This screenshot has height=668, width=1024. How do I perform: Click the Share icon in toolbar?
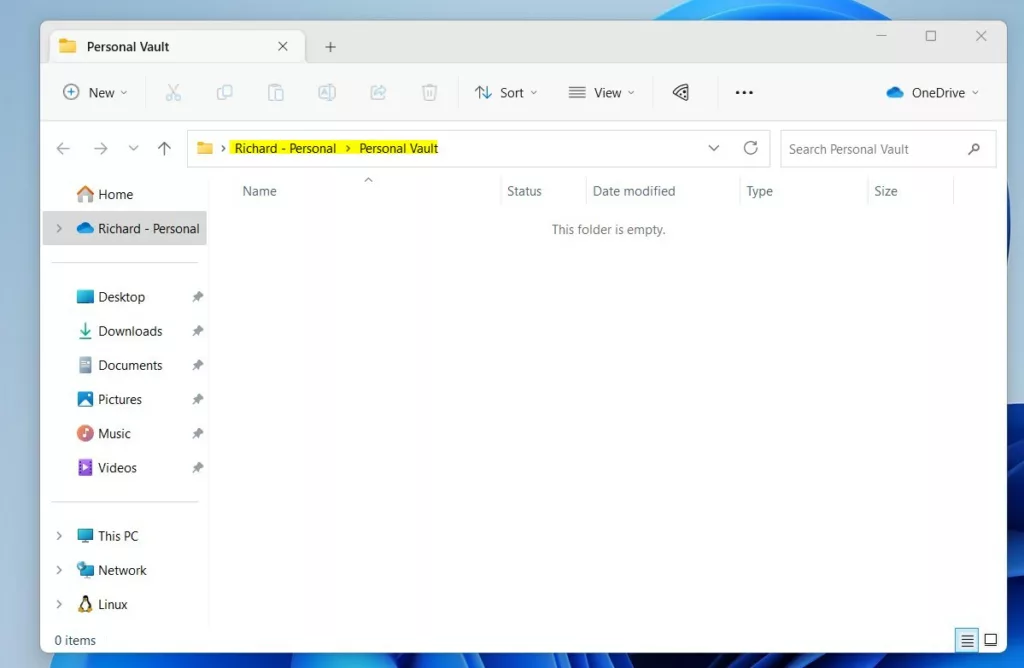pyautogui.click(x=378, y=93)
